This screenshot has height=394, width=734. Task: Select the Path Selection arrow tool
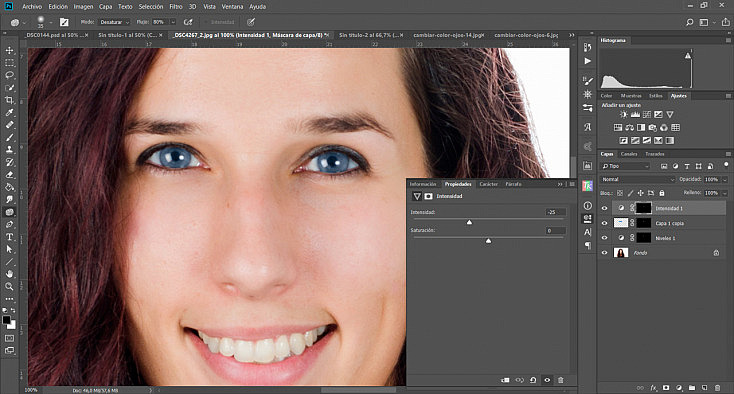(9, 249)
